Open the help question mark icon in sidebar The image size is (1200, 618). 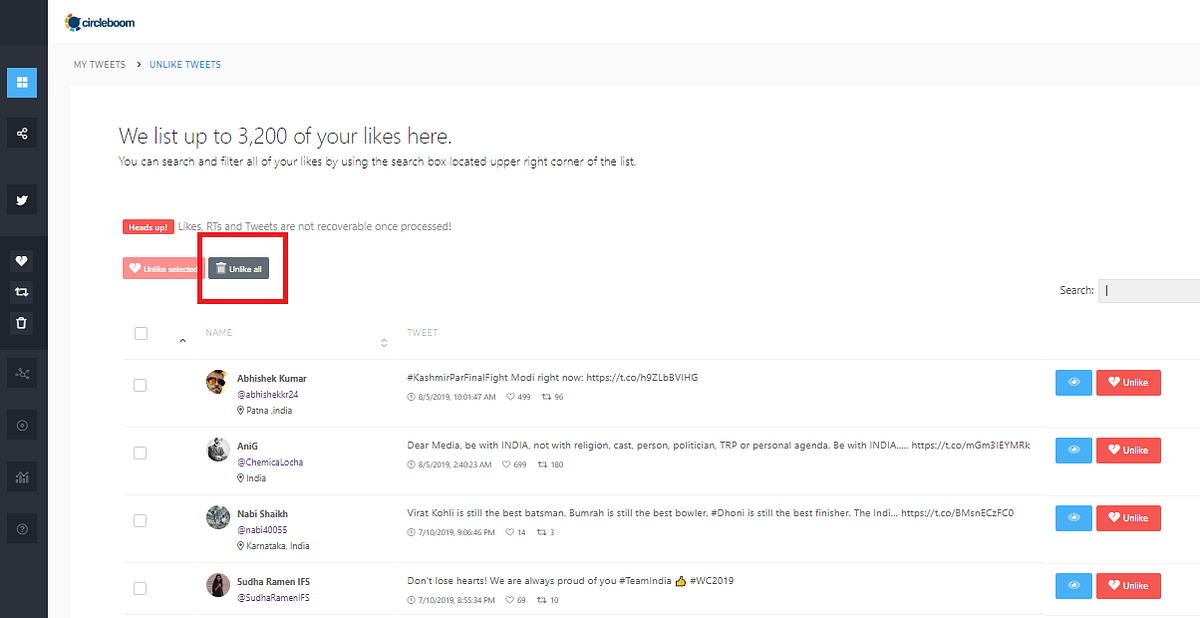[22, 528]
